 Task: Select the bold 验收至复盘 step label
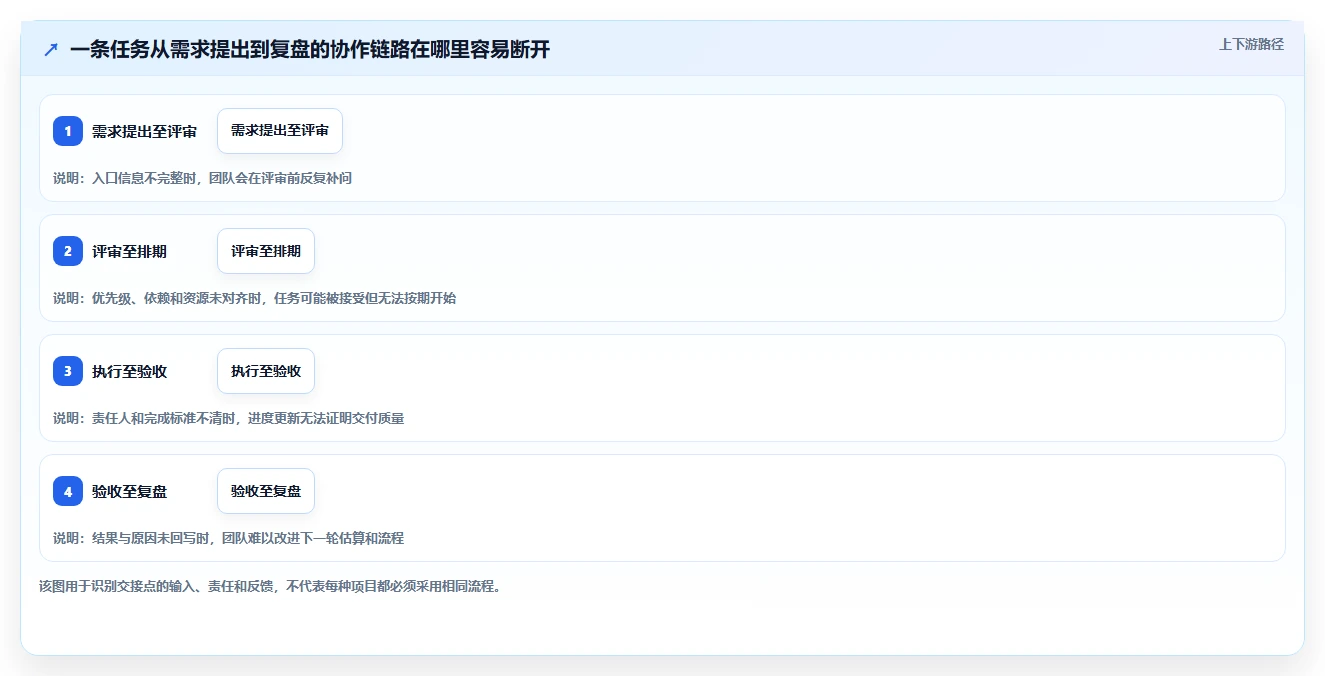point(129,491)
